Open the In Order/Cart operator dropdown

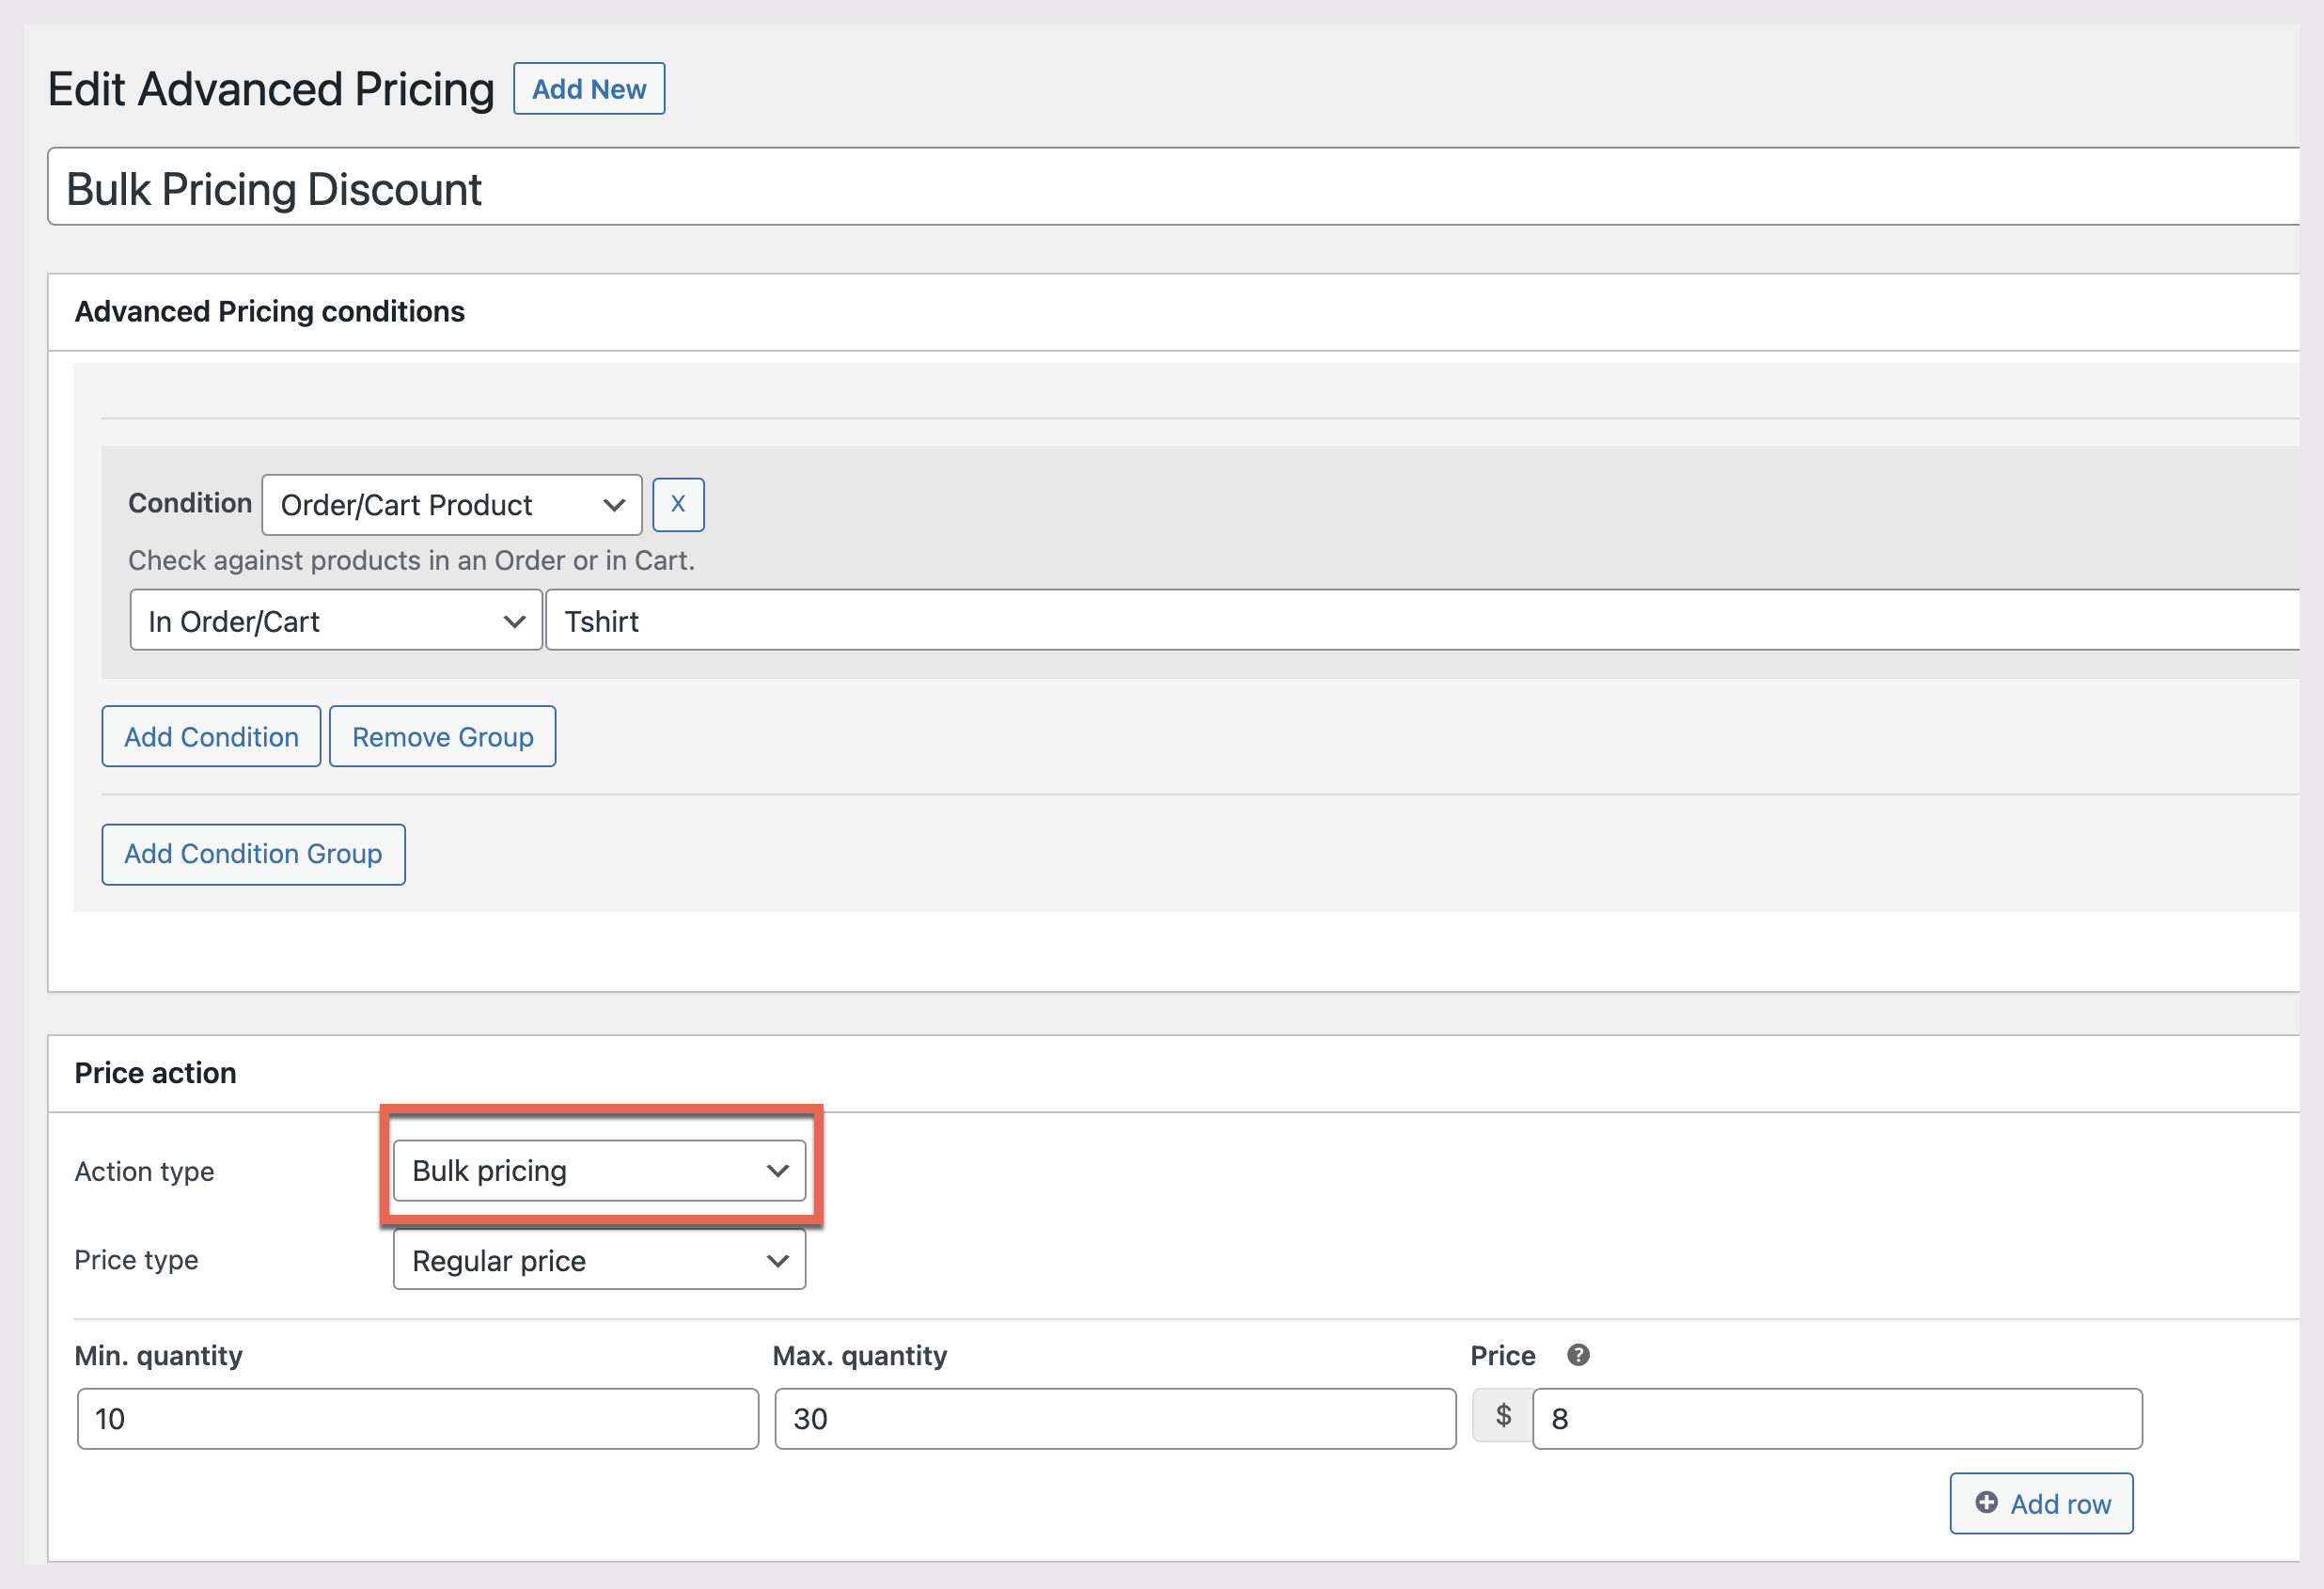coord(335,621)
